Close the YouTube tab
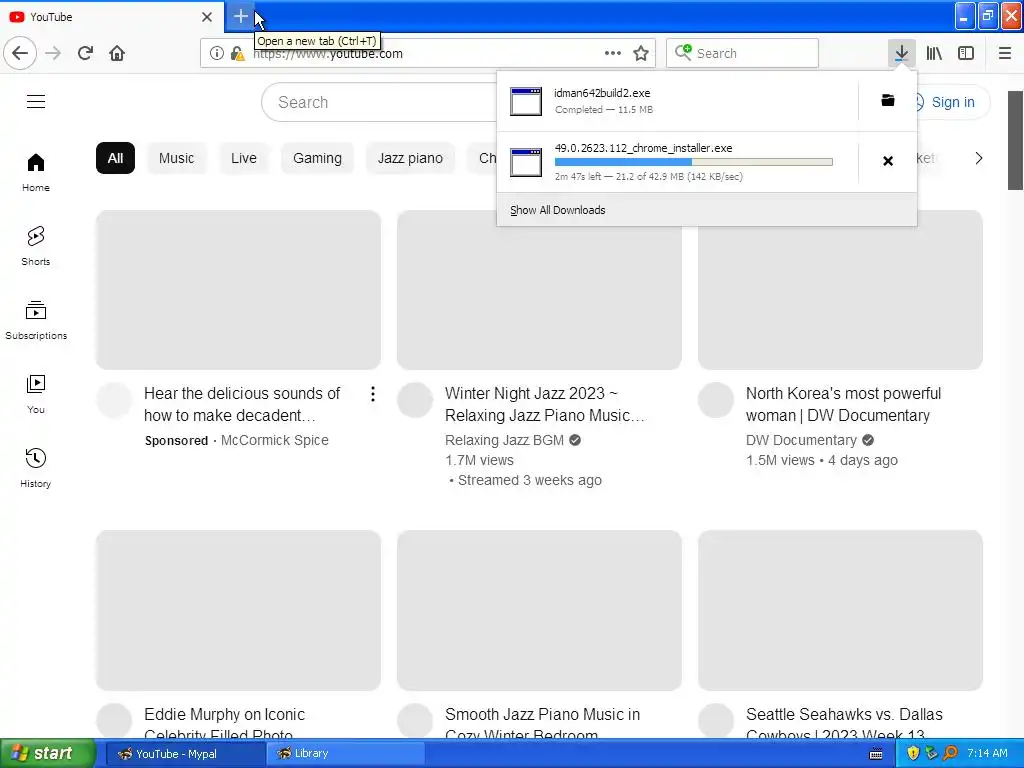The image size is (1024, 768). (206, 17)
